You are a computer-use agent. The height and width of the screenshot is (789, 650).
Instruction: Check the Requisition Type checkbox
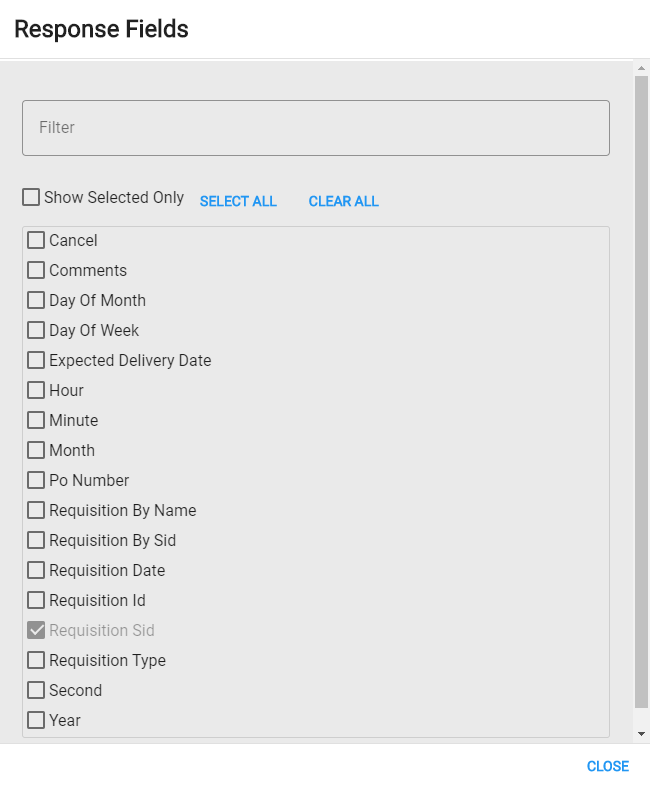(36, 660)
